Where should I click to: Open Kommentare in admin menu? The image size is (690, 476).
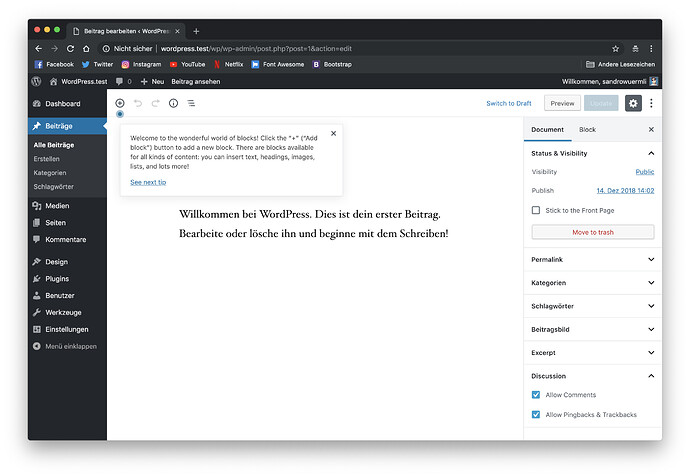tap(67, 240)
